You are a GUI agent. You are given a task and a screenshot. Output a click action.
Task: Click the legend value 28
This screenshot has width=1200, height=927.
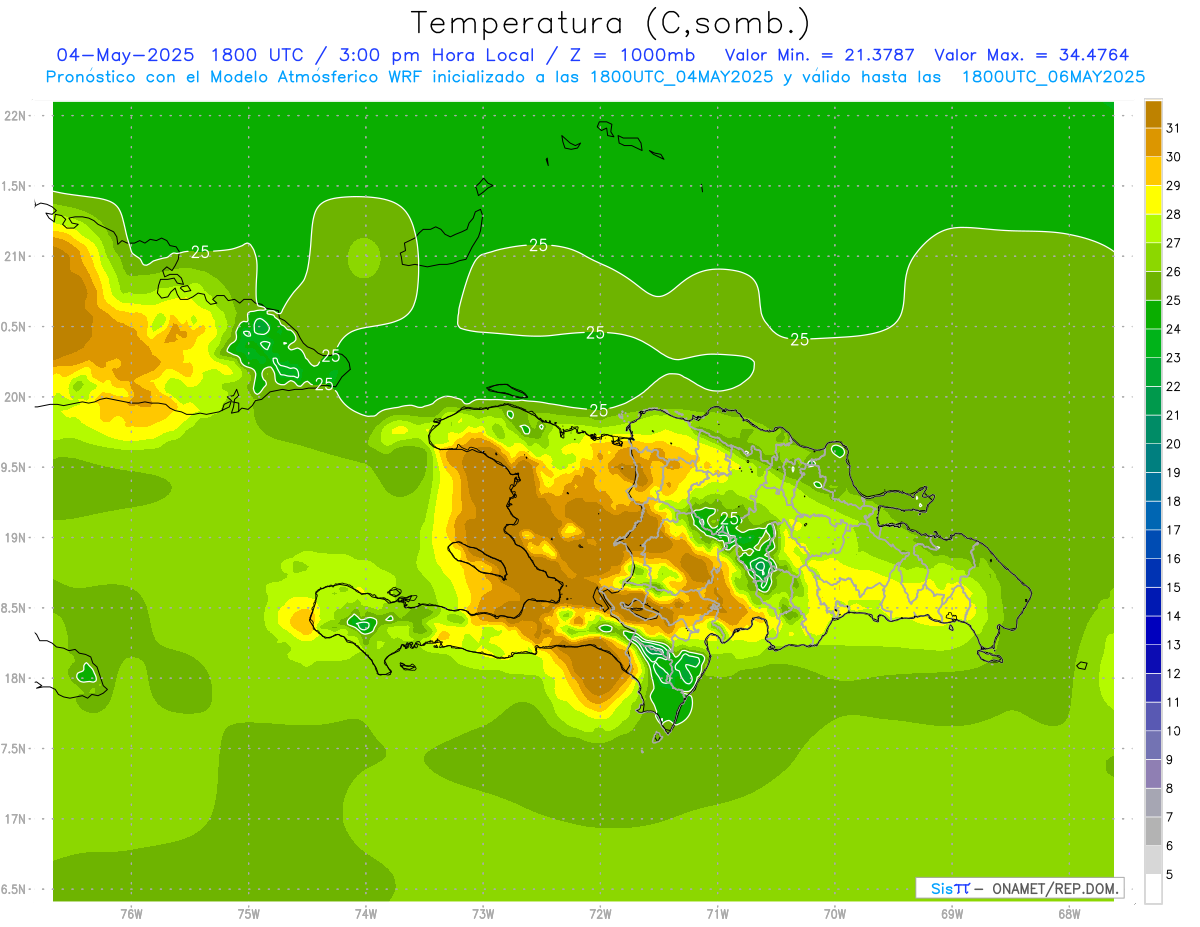(1173, 214)
